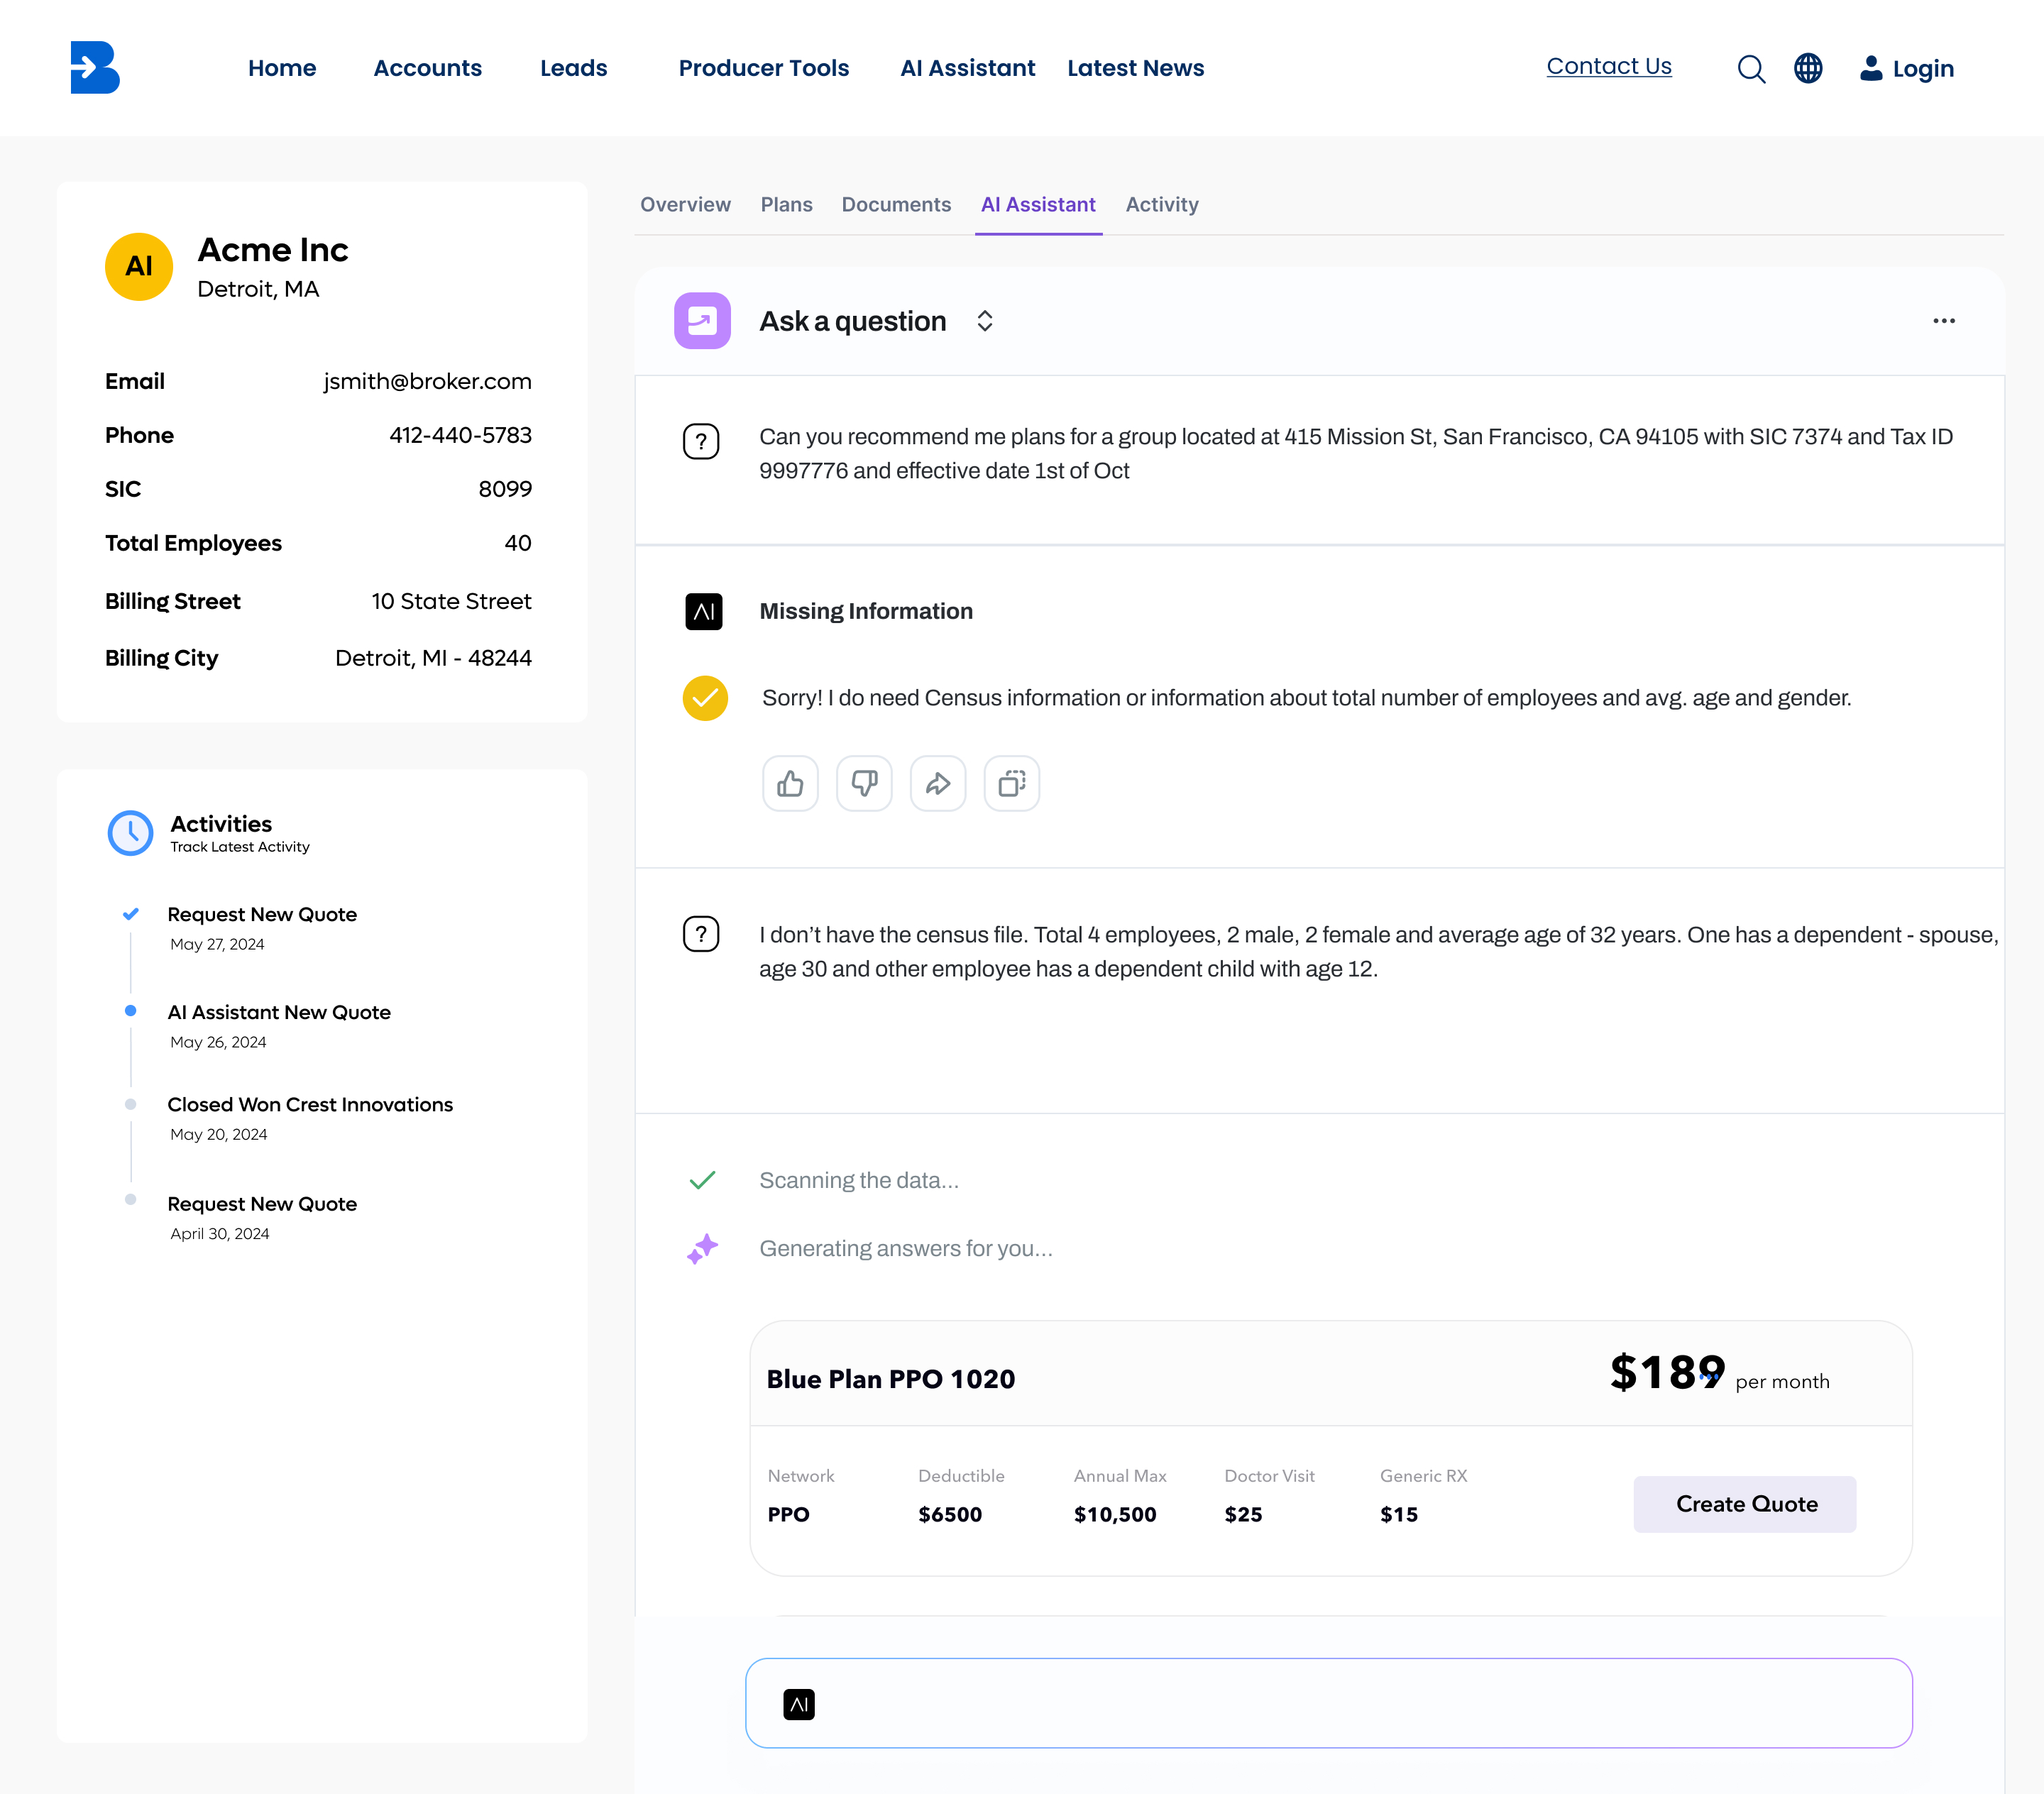Viewport: 2044px width, 1794px height.
Task: Click the globe language icon
Action: 1808,68
